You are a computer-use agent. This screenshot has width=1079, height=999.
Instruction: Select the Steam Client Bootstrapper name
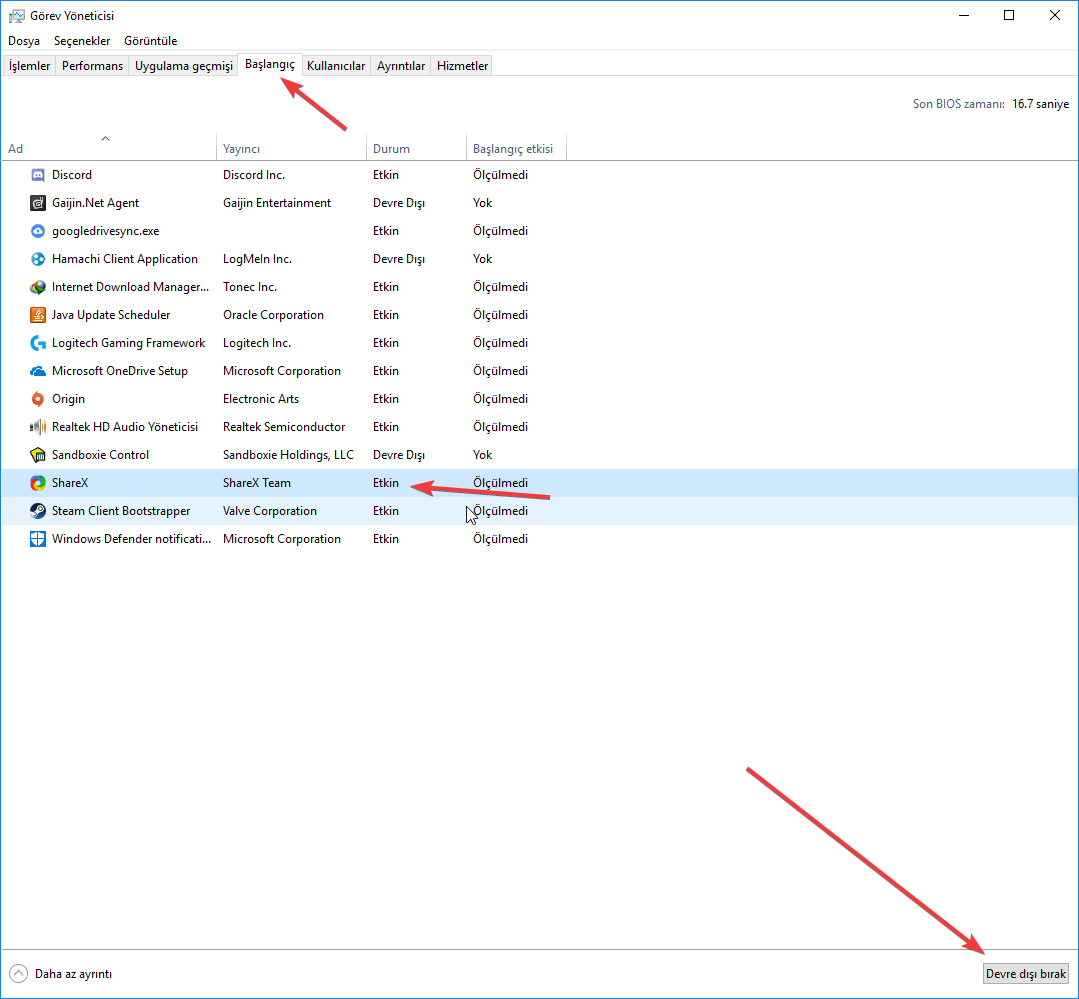120,511
